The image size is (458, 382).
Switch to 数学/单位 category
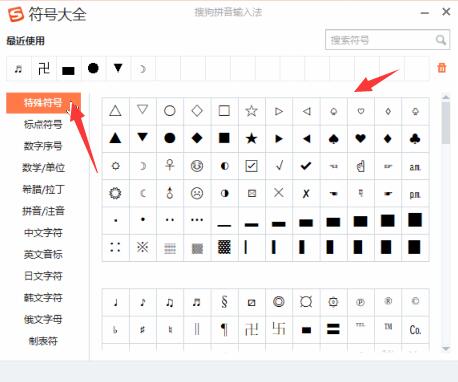(x=43, y=168)
